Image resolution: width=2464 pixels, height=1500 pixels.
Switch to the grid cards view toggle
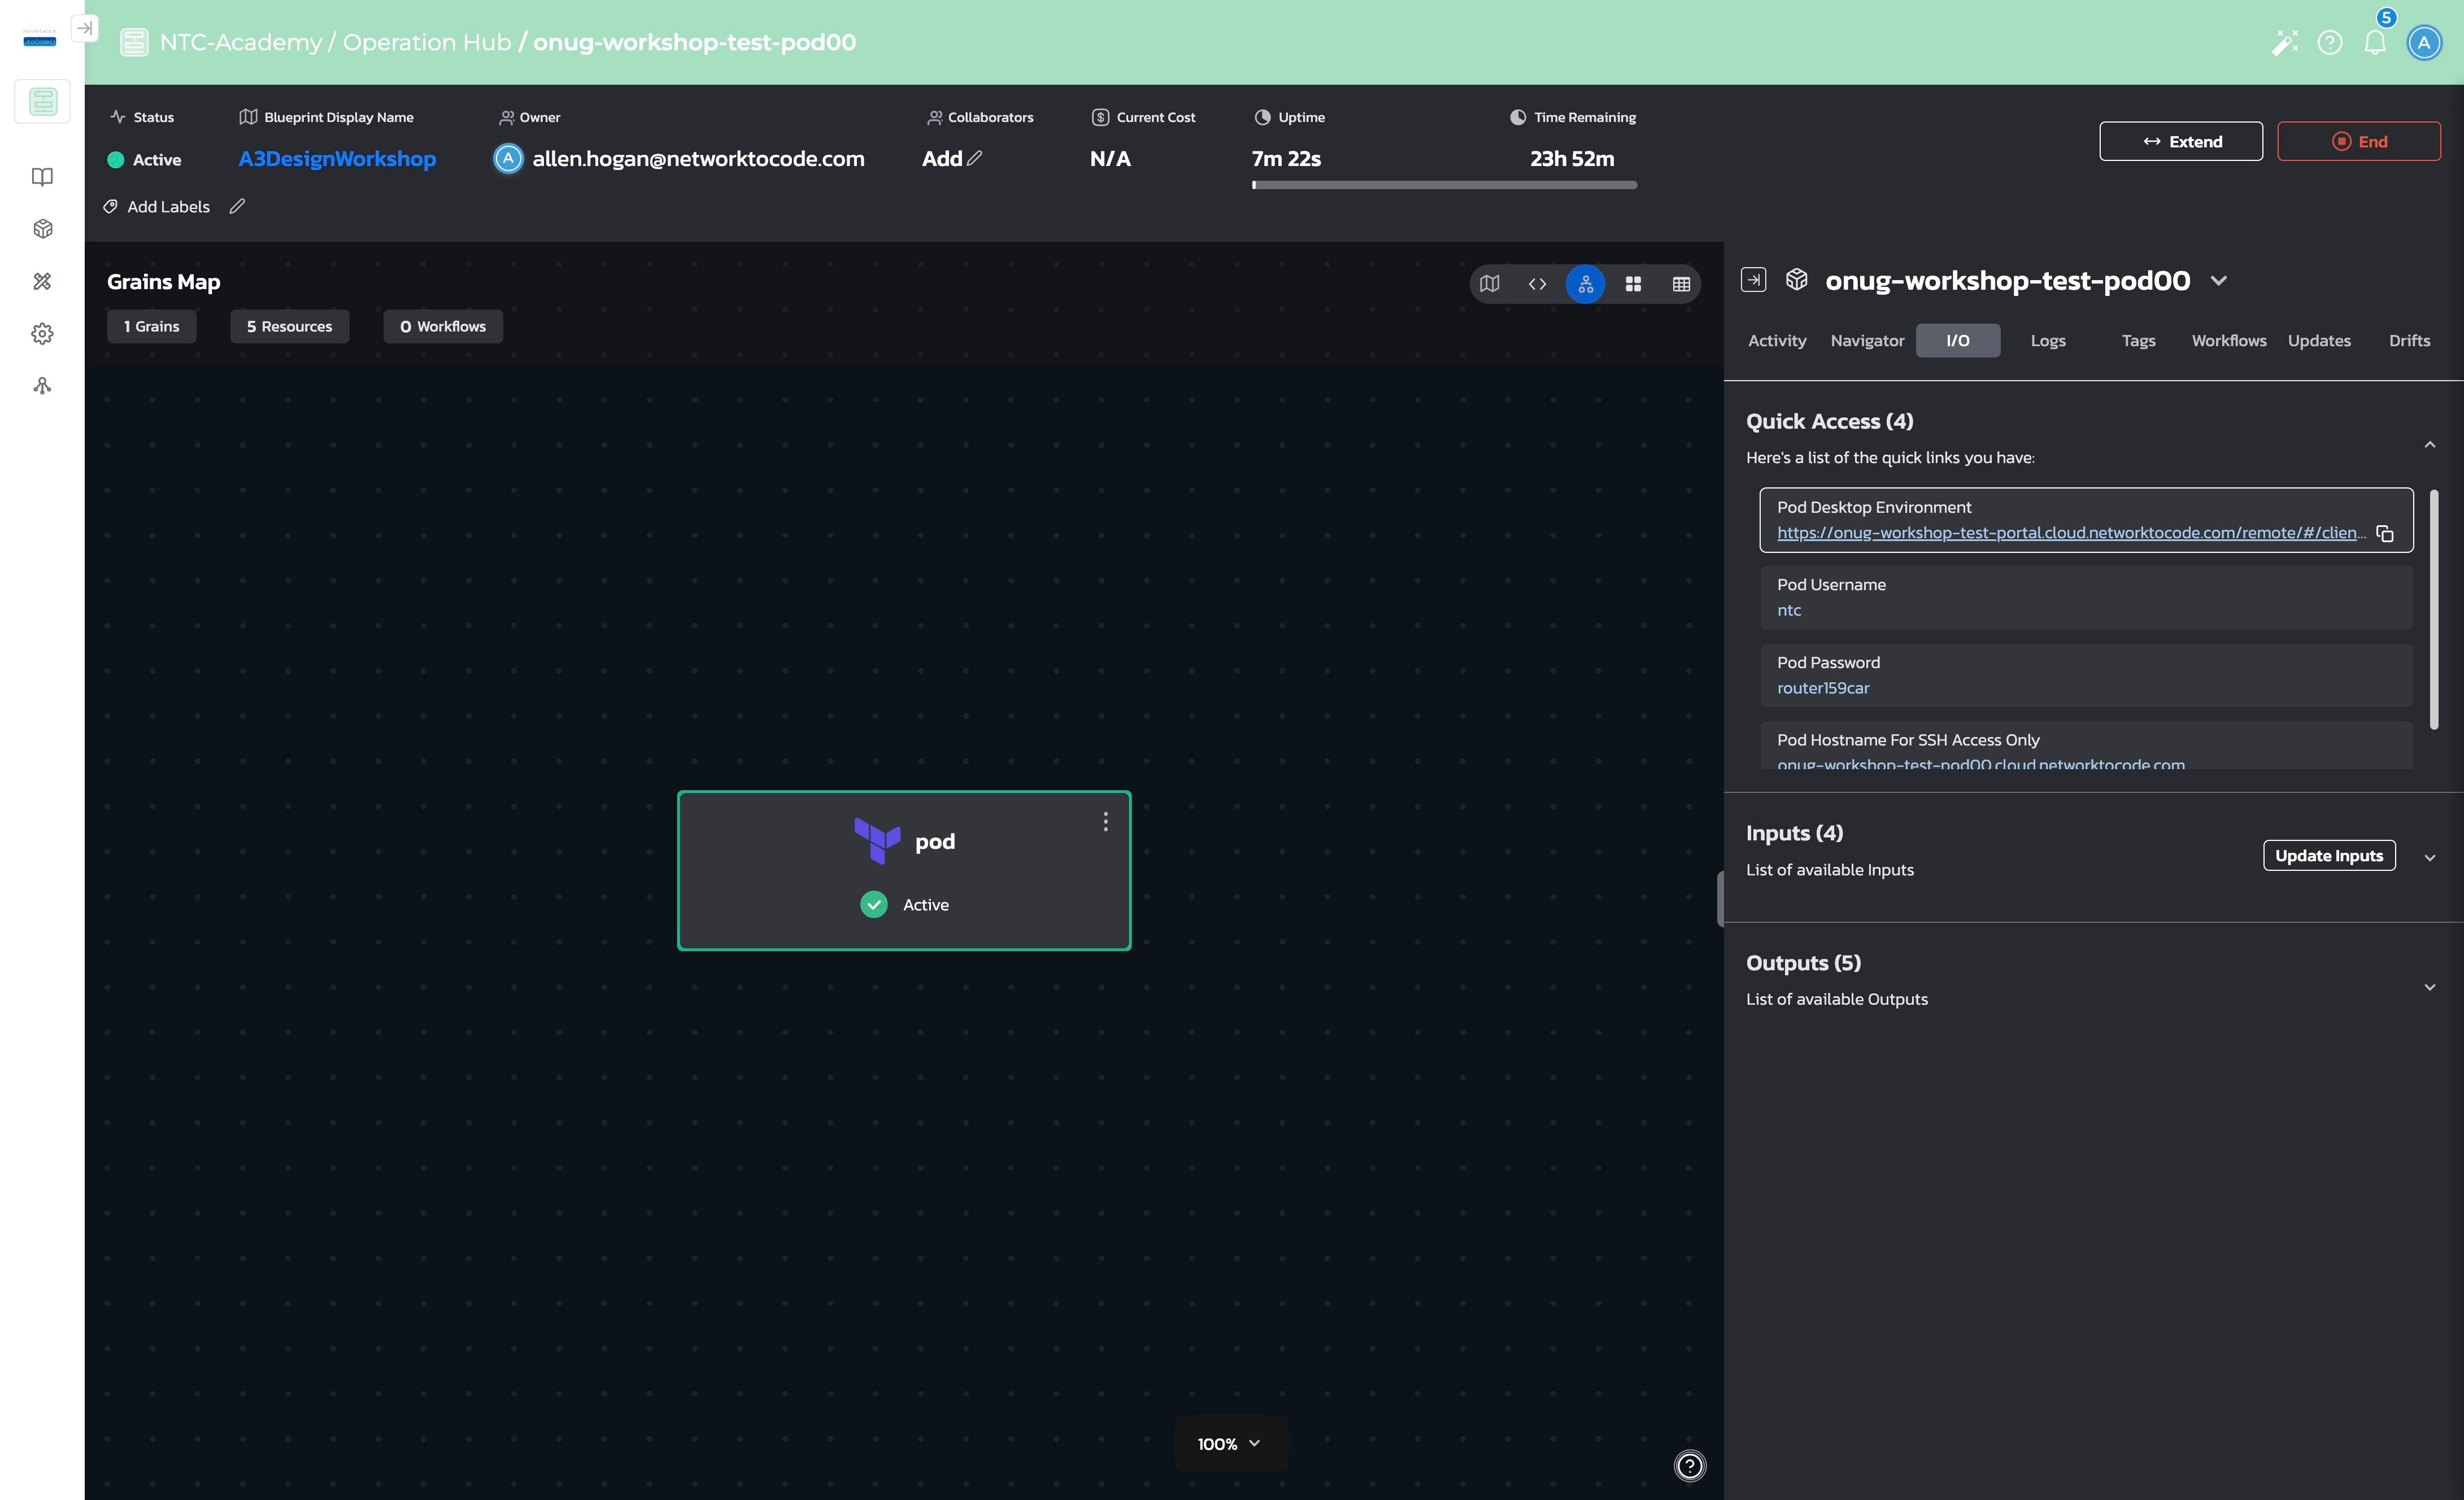point(1633,284)
